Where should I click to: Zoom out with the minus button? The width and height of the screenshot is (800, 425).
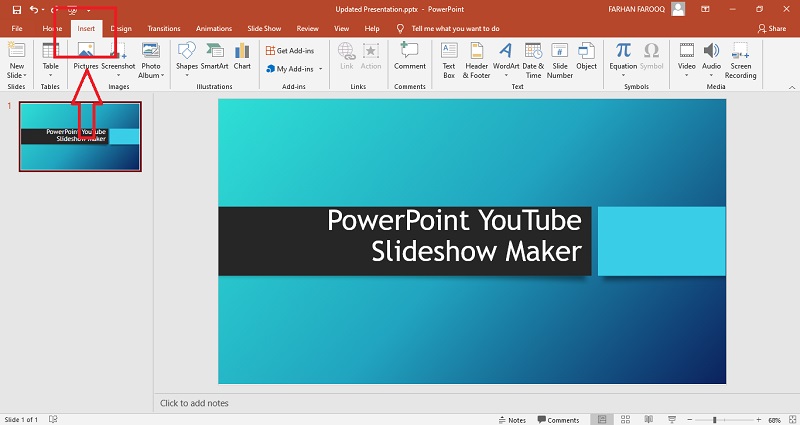click(x=690, y=420)
